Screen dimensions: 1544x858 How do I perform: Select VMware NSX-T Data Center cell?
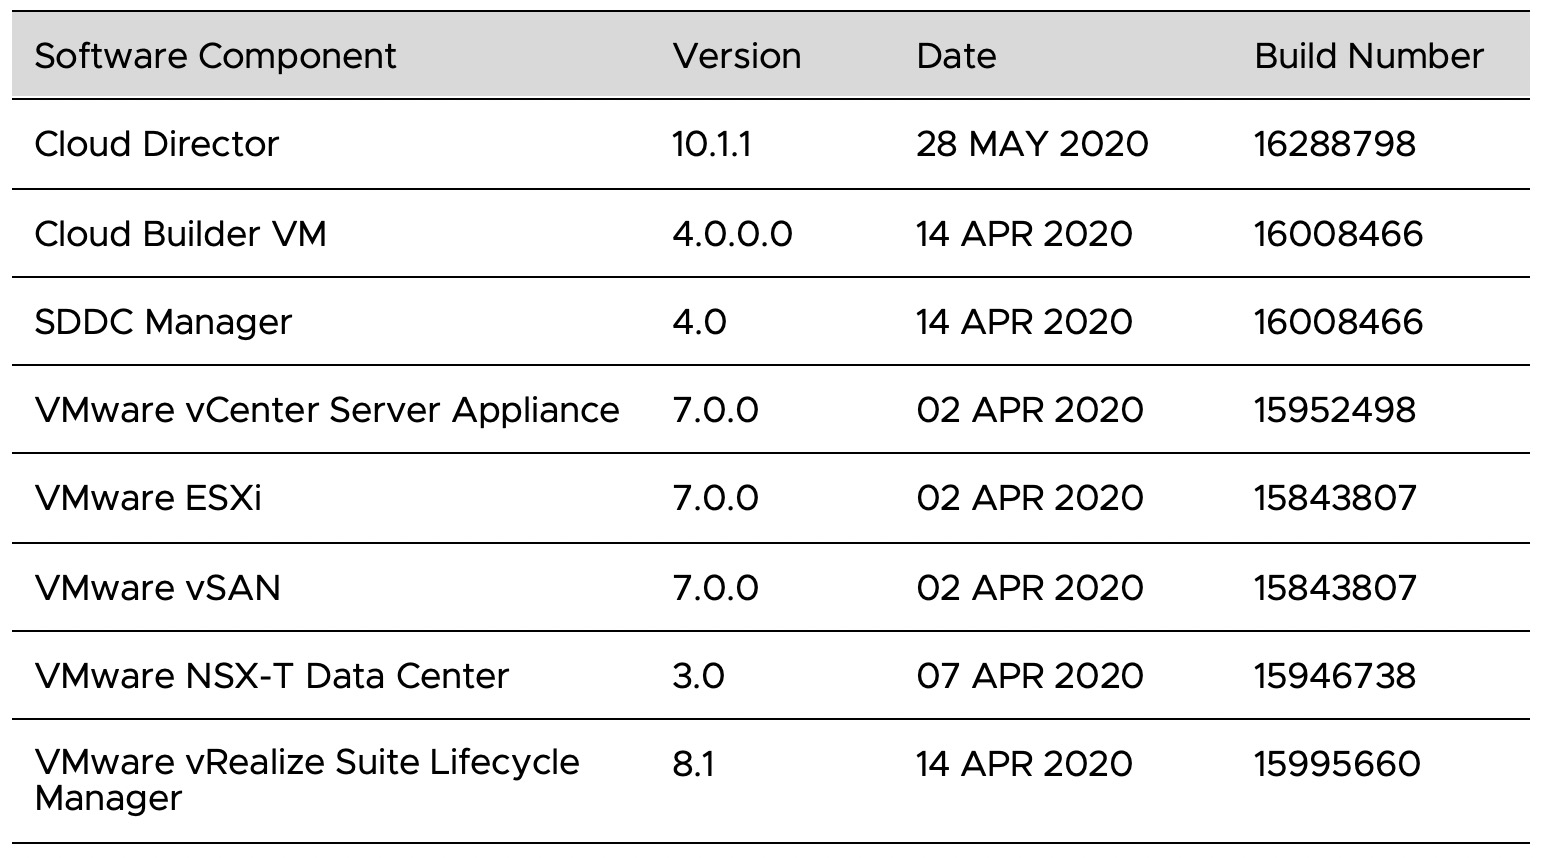271,676
